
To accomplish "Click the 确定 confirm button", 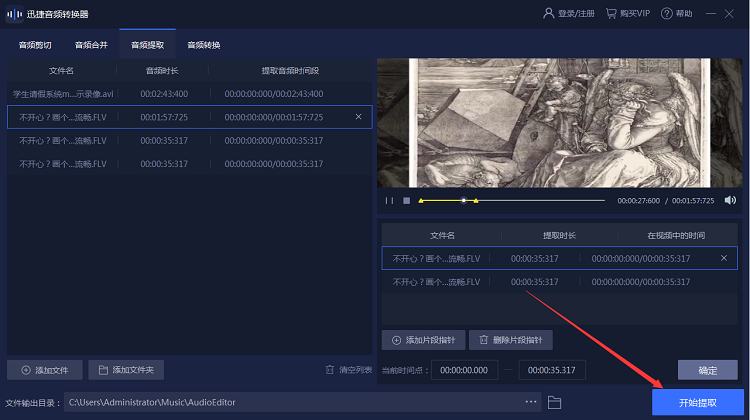I will 707,370.
